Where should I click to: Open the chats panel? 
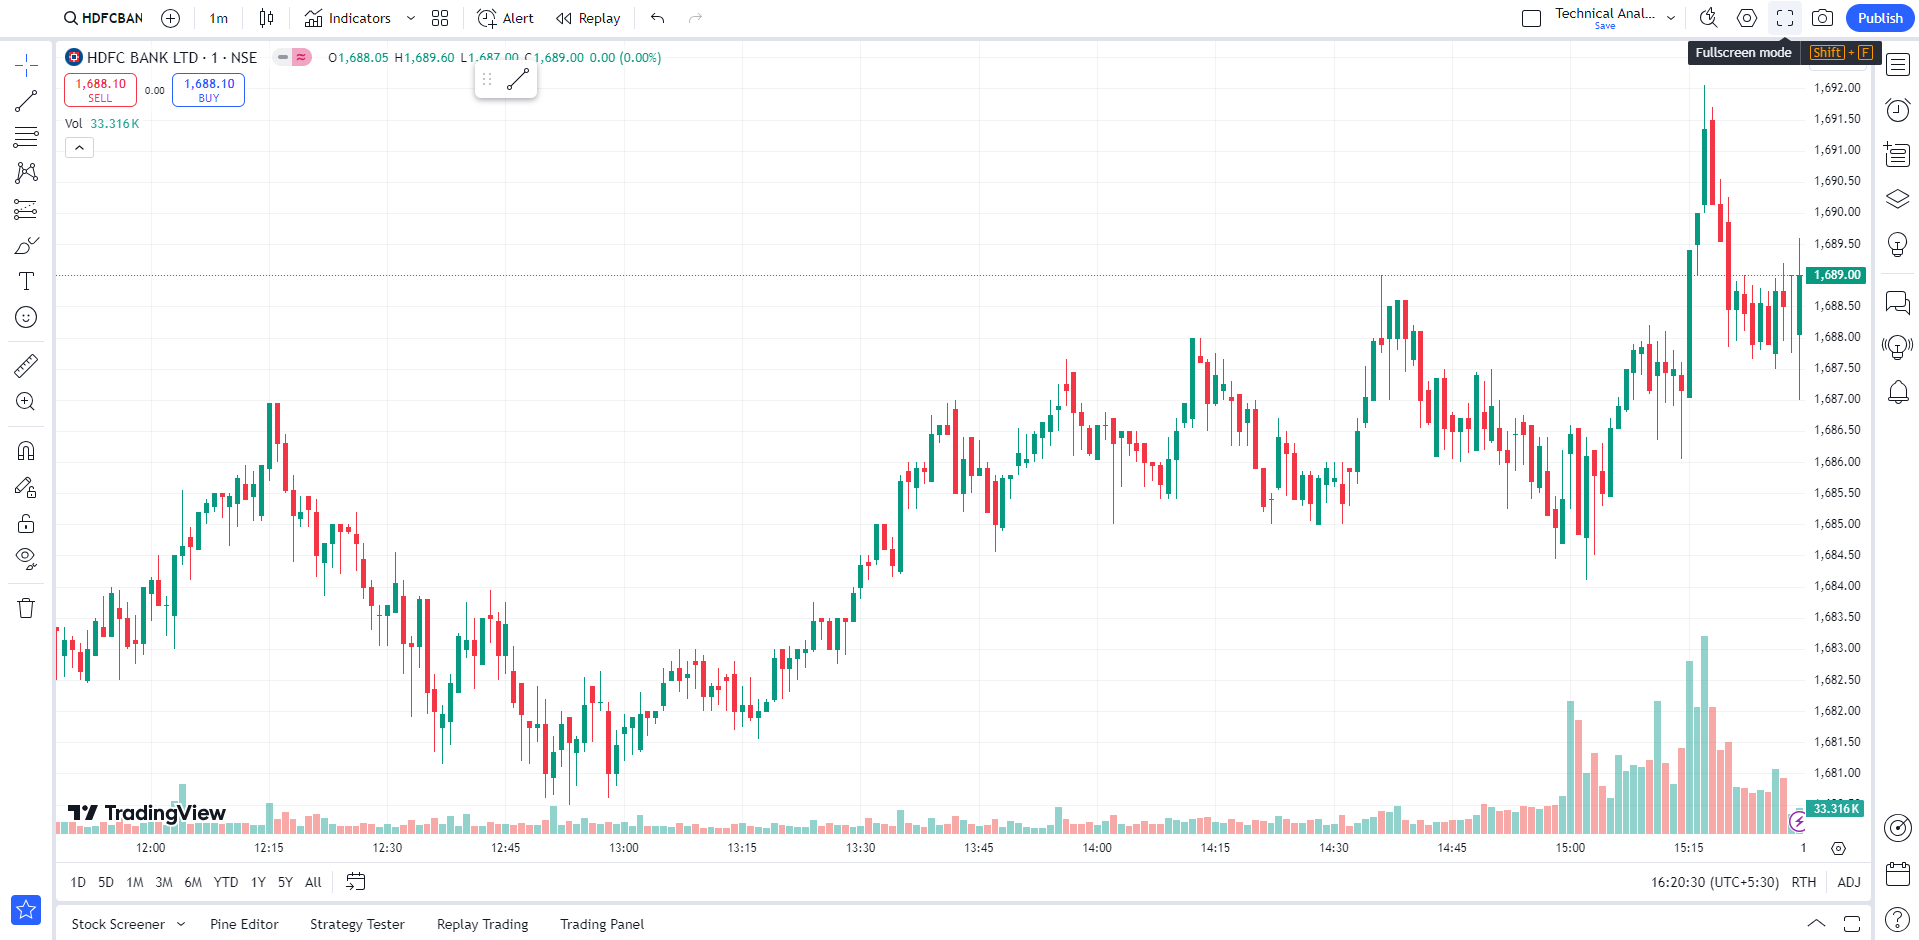pyautogui.click(x=1897, y=302)
